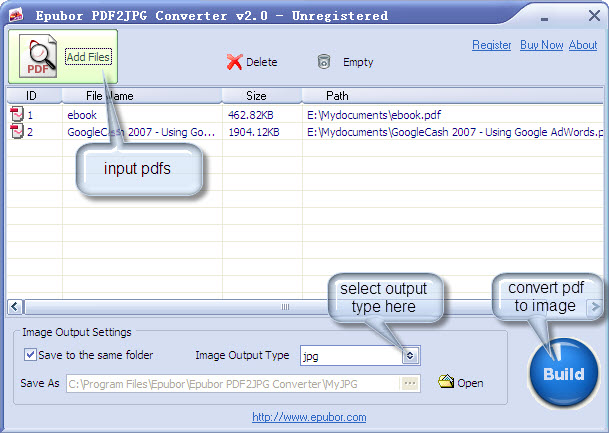Click the right arrow of horizontal scrollbar

[x=595, y=307]
